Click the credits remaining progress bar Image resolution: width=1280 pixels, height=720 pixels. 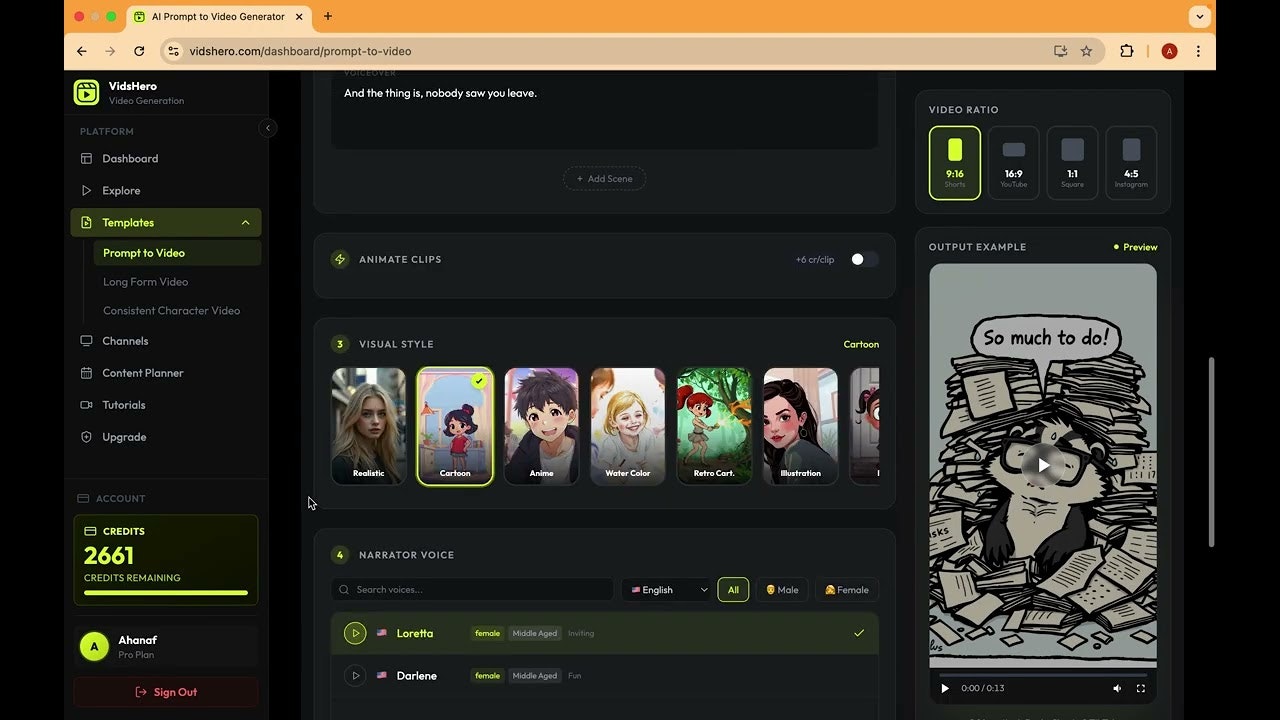click(x=166, y=593)
